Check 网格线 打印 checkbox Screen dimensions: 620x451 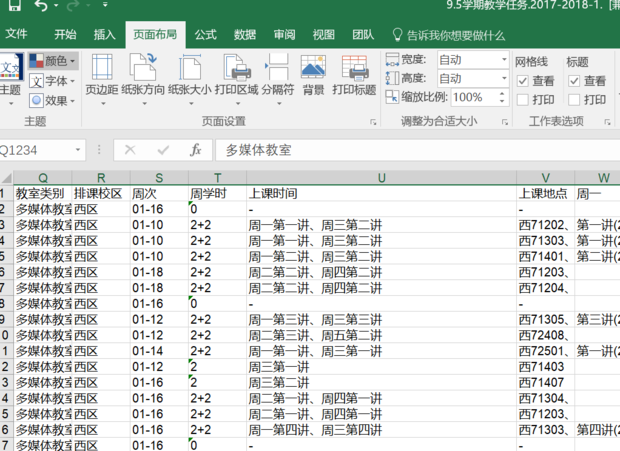point(523,100)
